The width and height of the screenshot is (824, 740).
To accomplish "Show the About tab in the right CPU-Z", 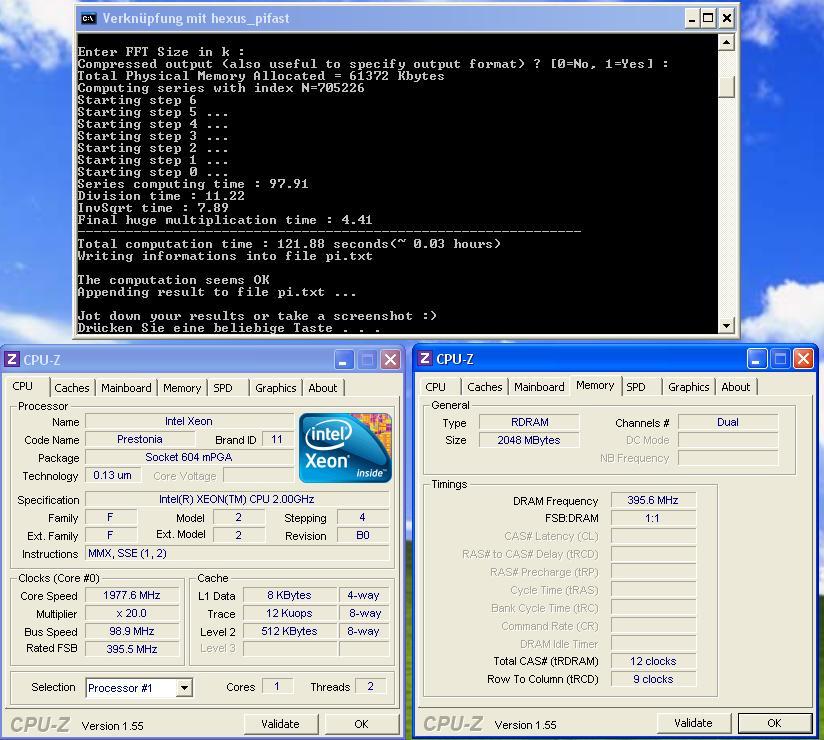I will pyautogui.click(x=736, y=387).
